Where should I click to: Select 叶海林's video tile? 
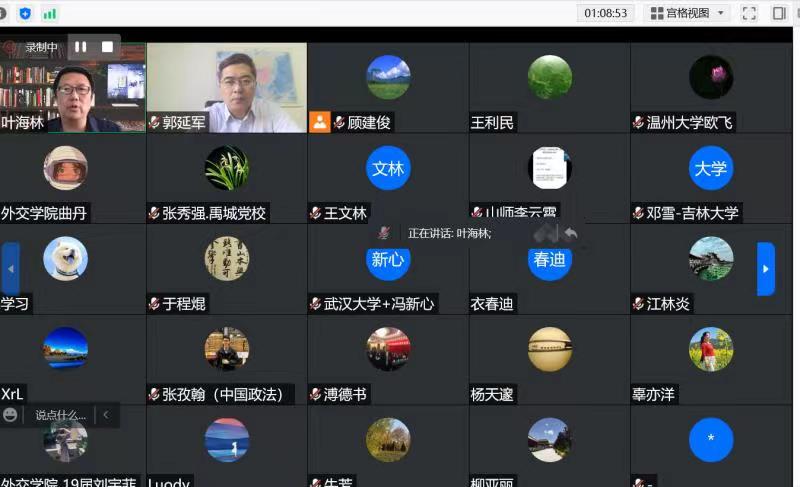click(x=73, y=88)
